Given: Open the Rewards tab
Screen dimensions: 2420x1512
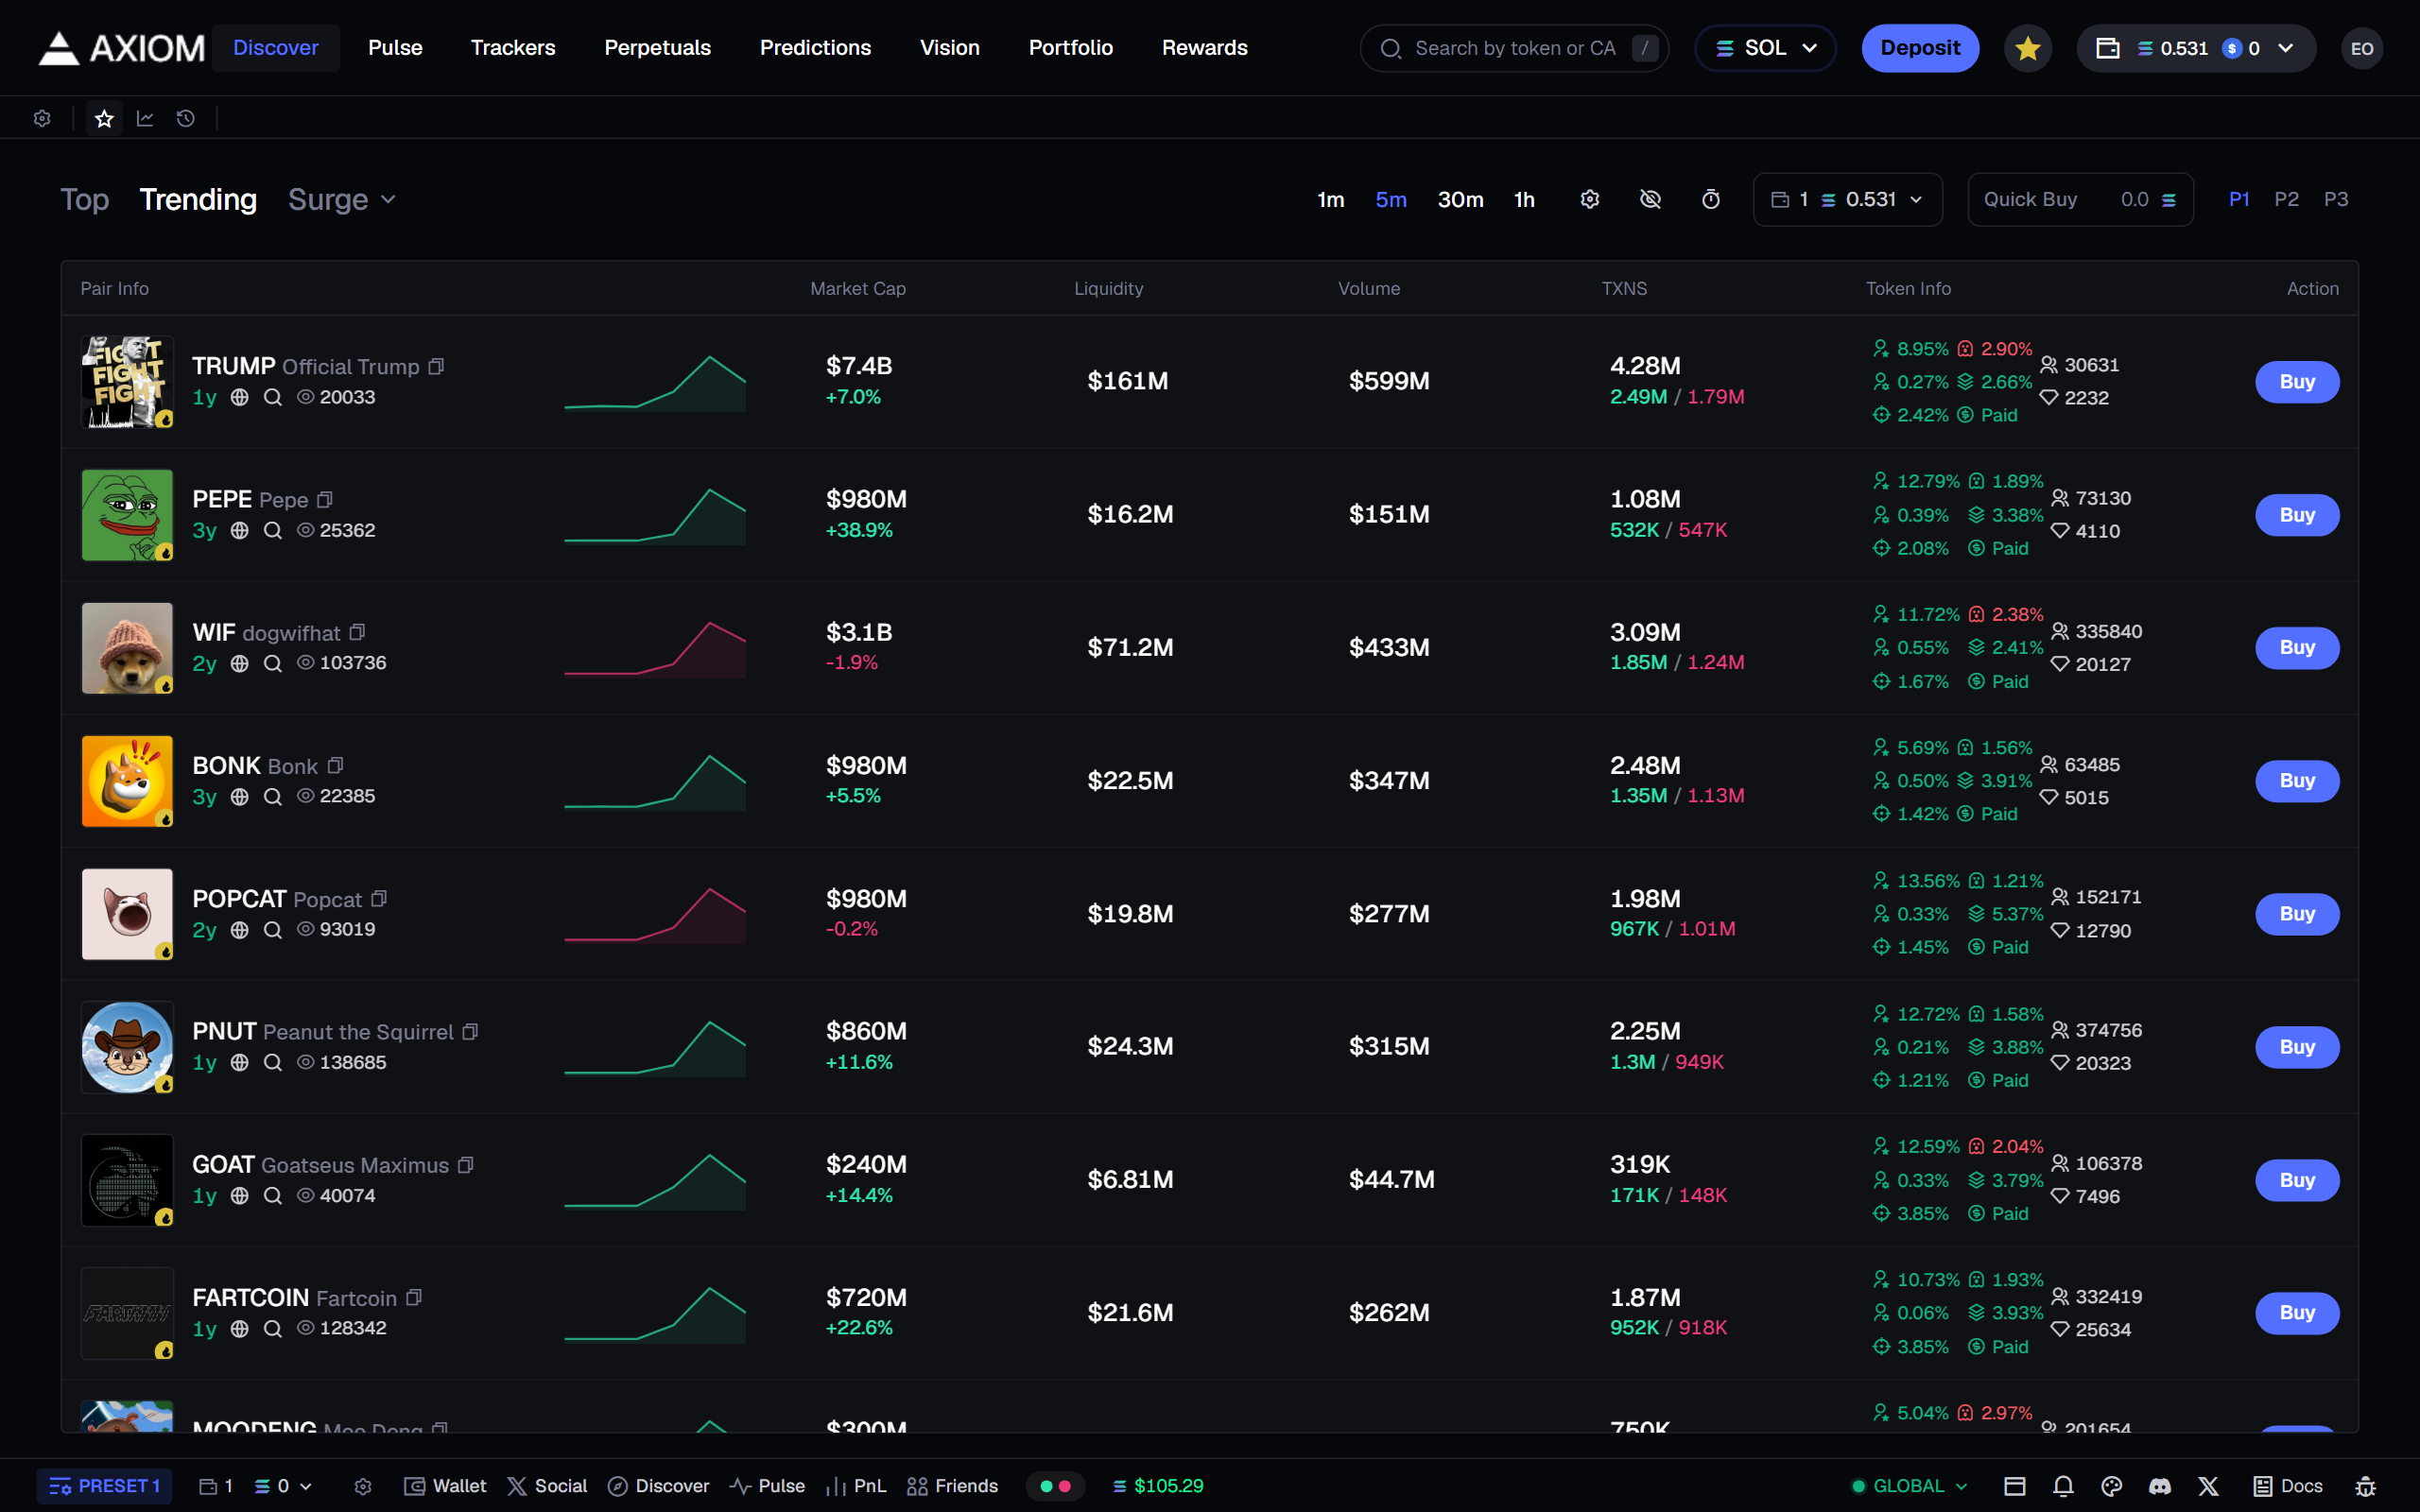Looking at the screenshot, I should 1205,48.
